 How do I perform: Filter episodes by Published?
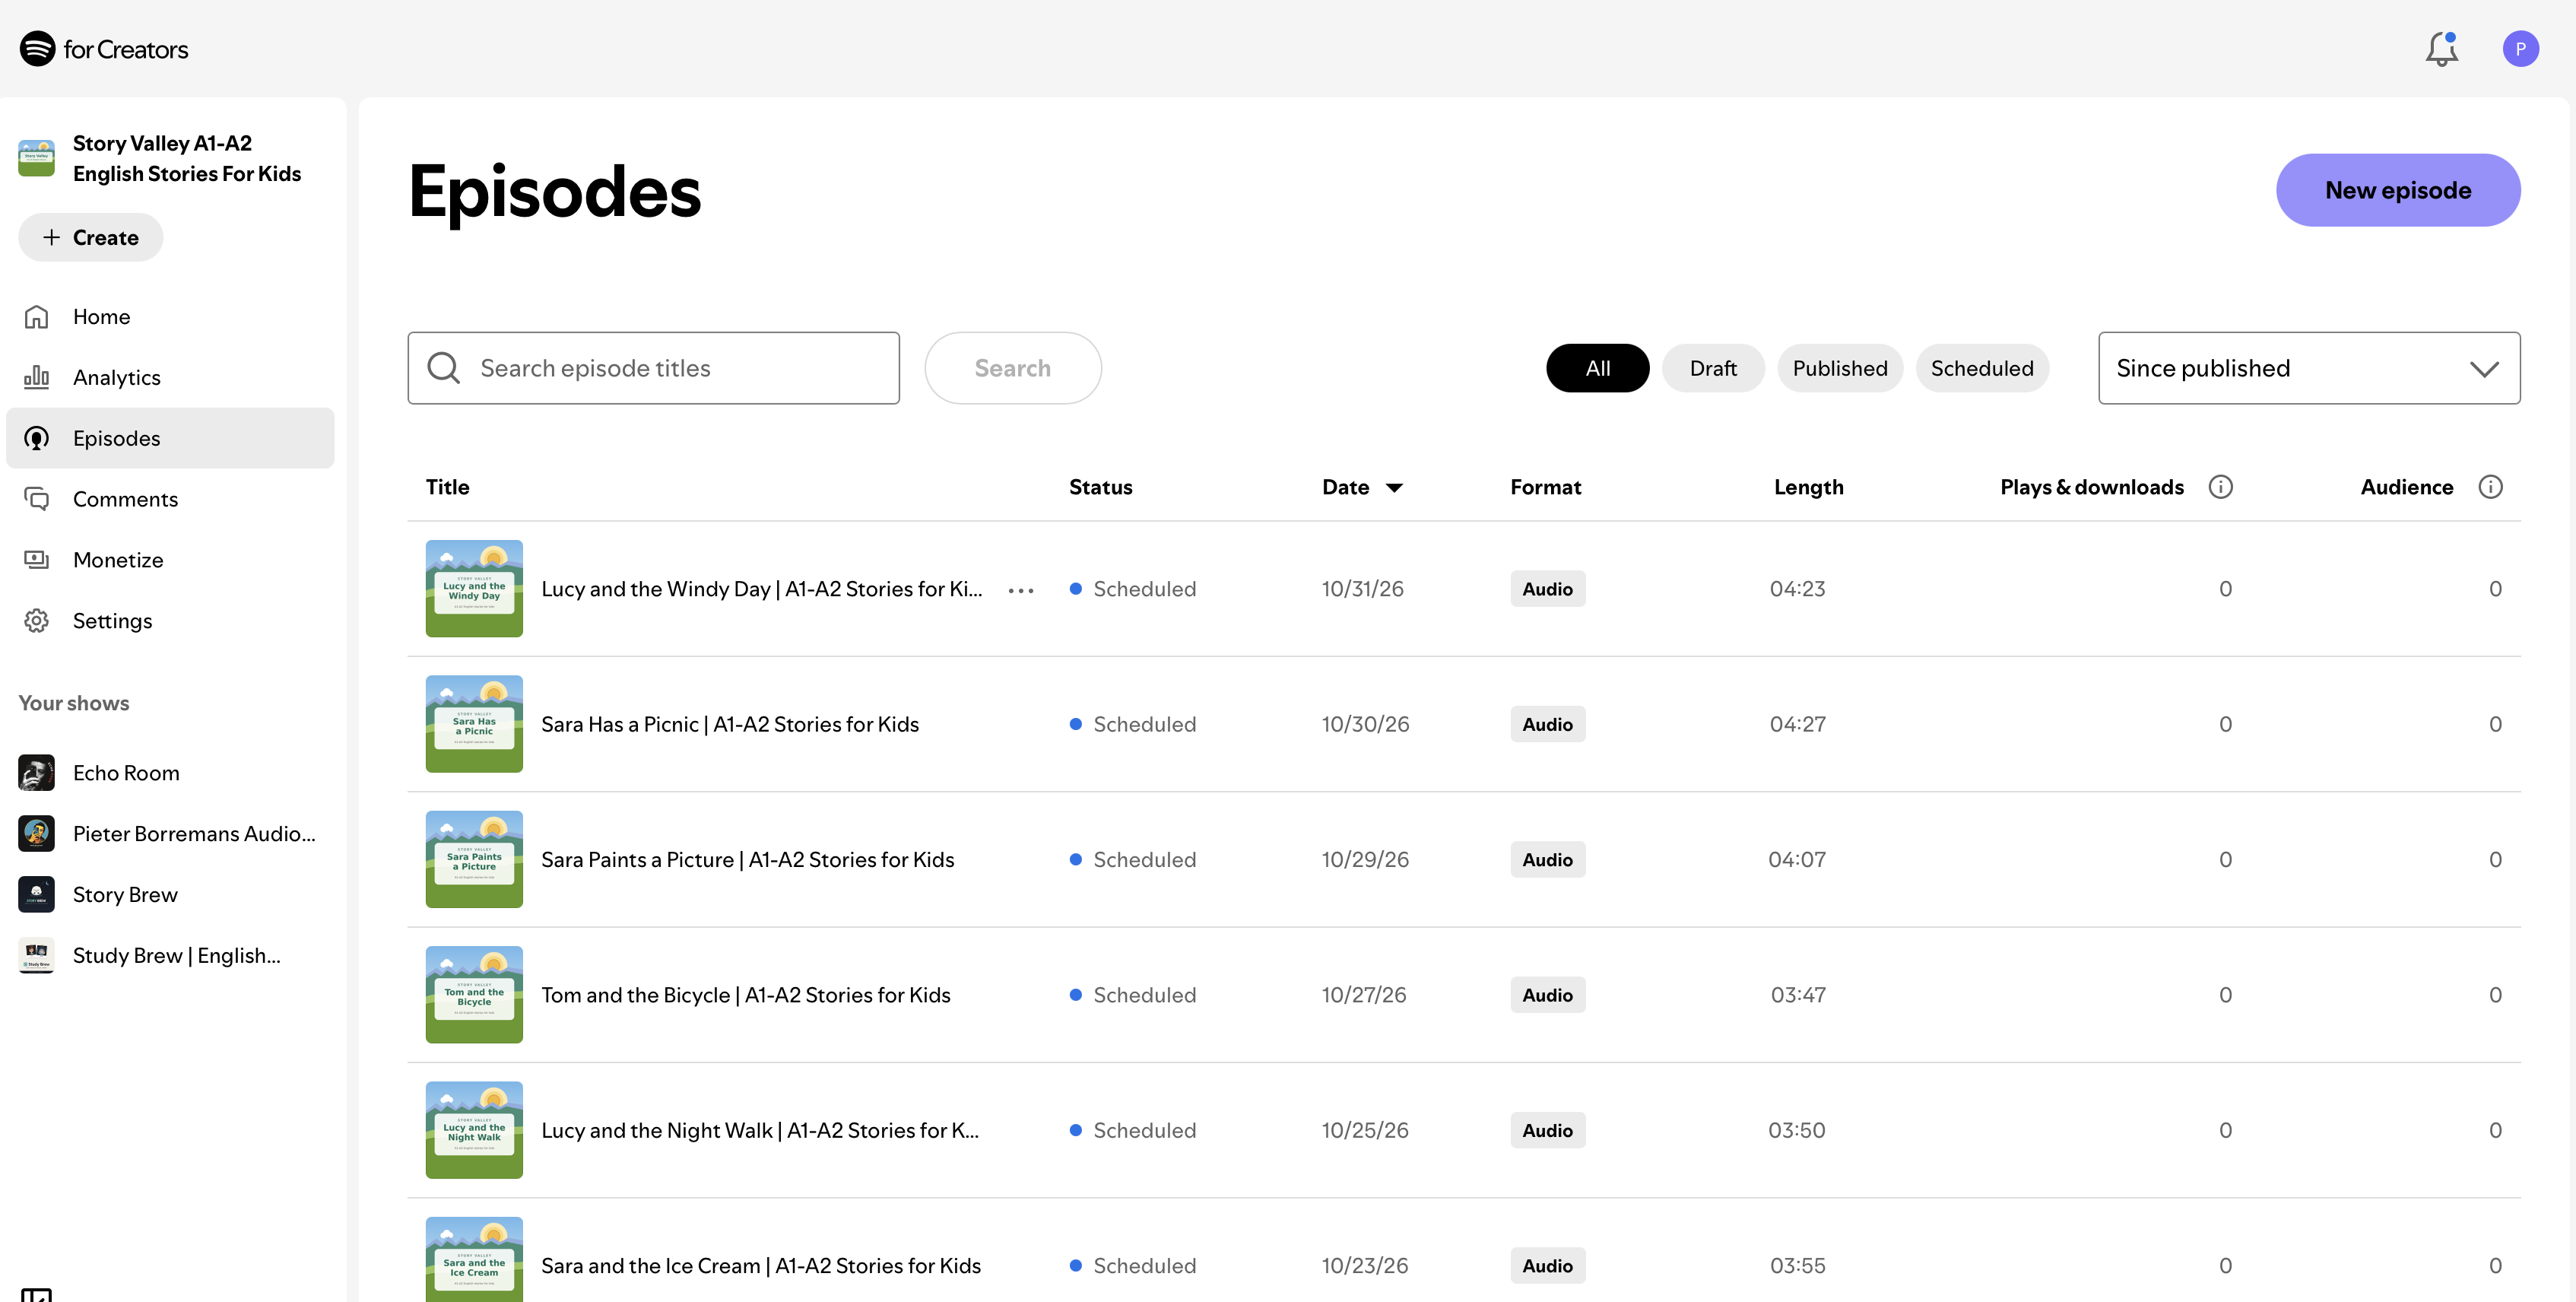point(1839,368)
